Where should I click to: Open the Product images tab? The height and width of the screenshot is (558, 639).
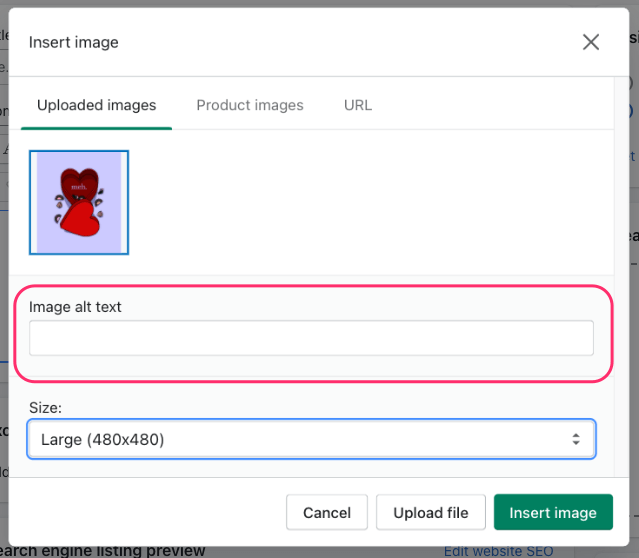pyautogui.click(x=250, y=105)
